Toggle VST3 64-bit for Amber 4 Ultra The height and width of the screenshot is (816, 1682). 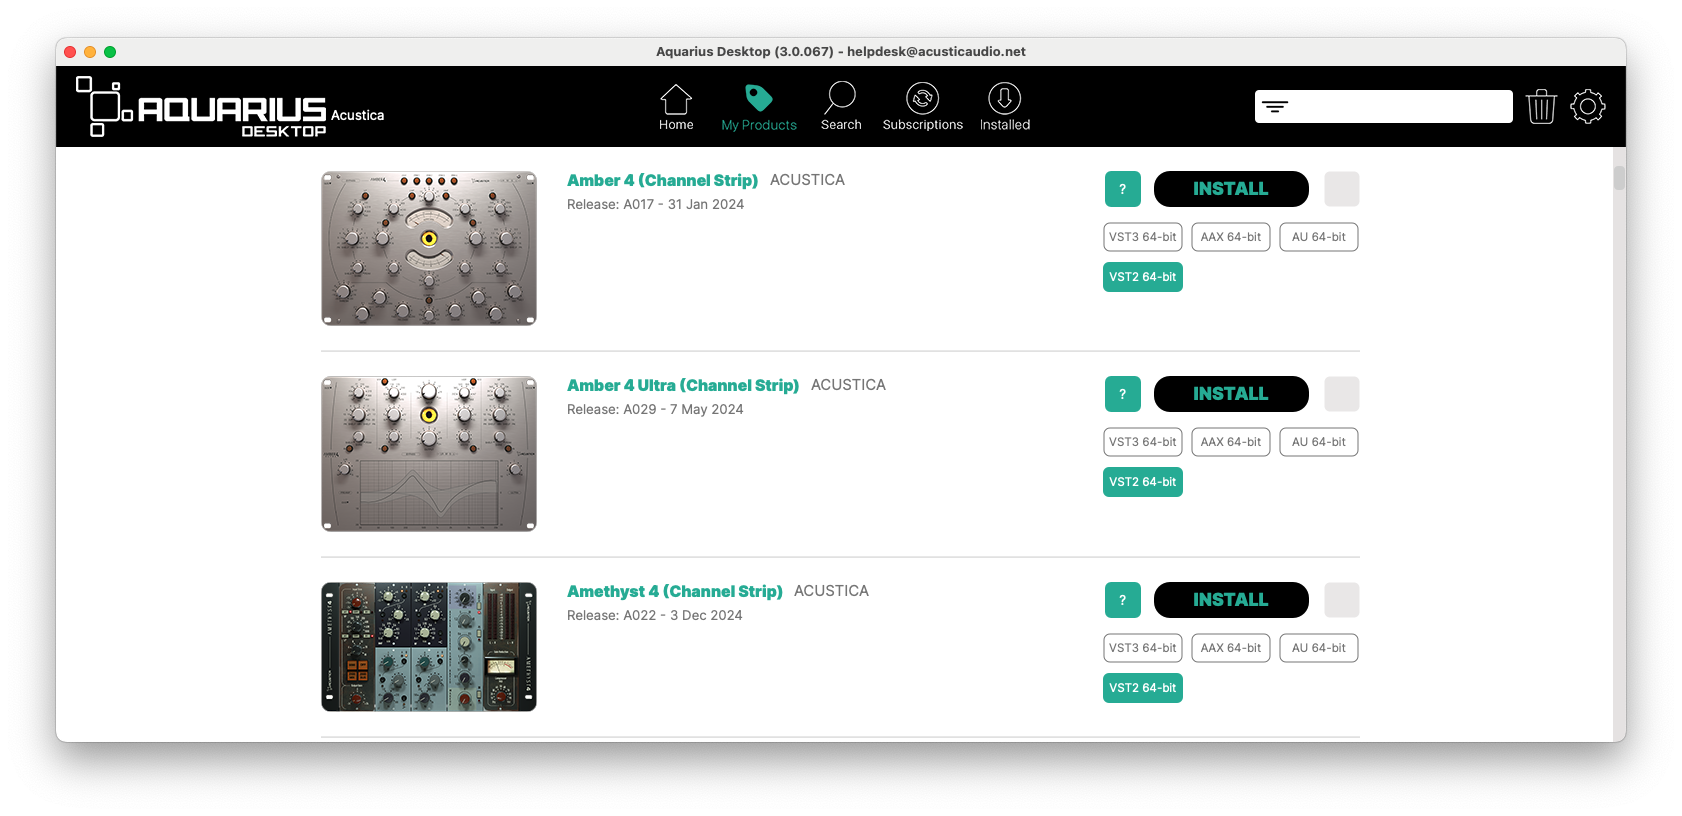1143,442
